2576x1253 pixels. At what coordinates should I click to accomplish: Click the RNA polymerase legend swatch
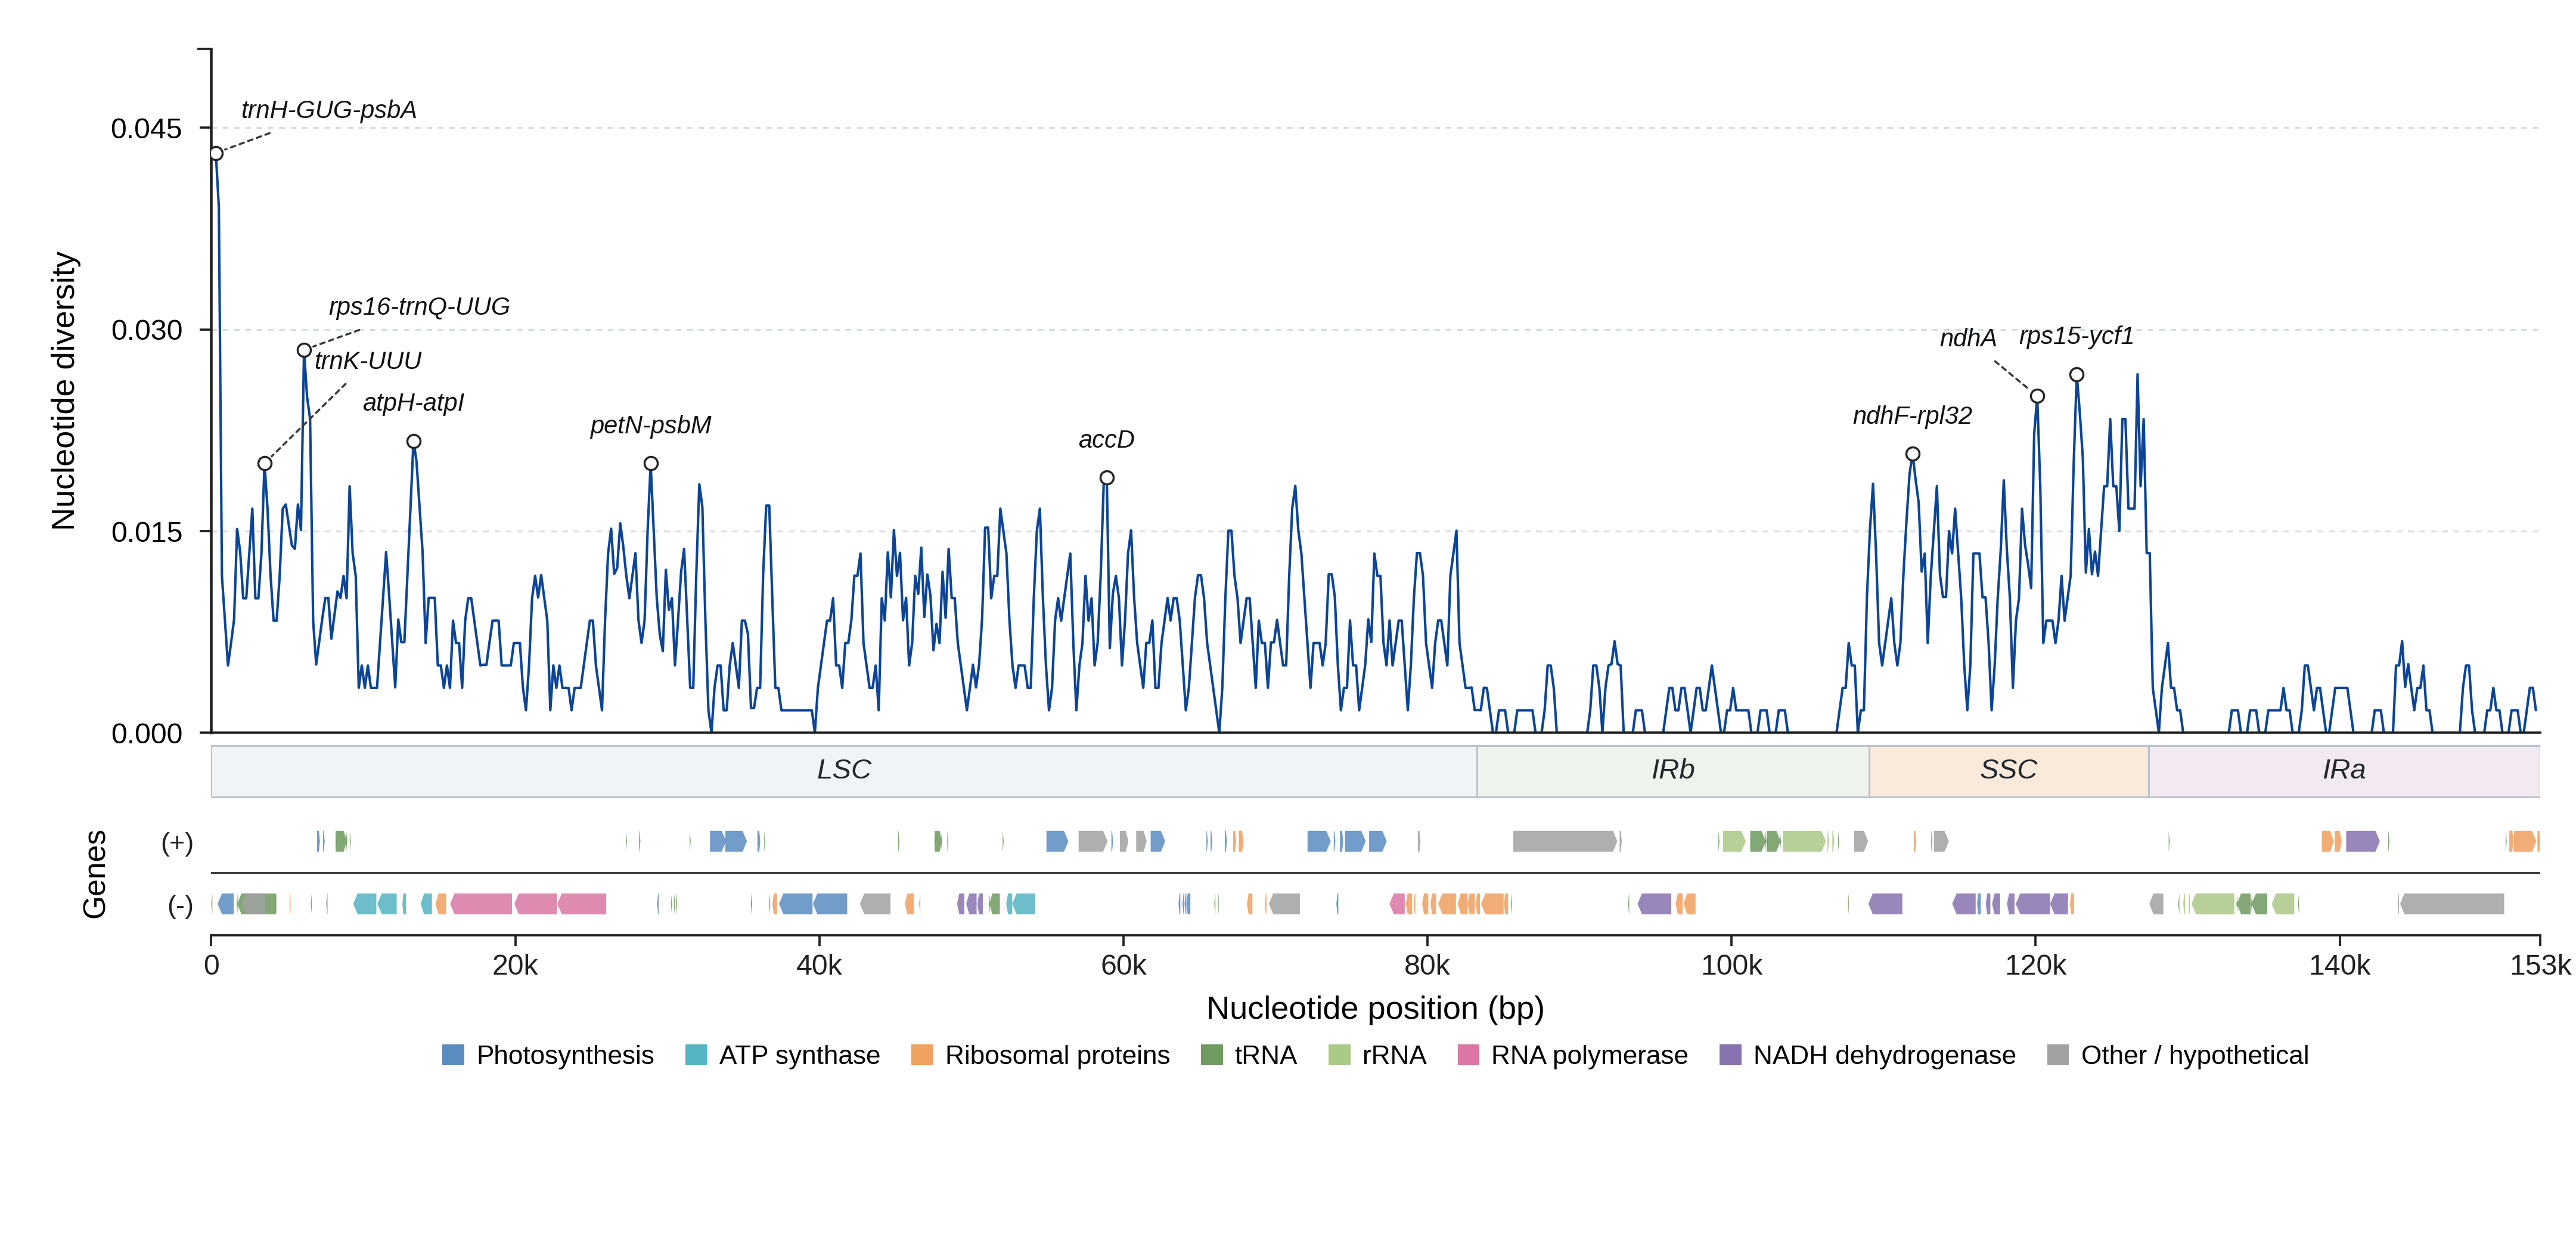[1468, 1055]
